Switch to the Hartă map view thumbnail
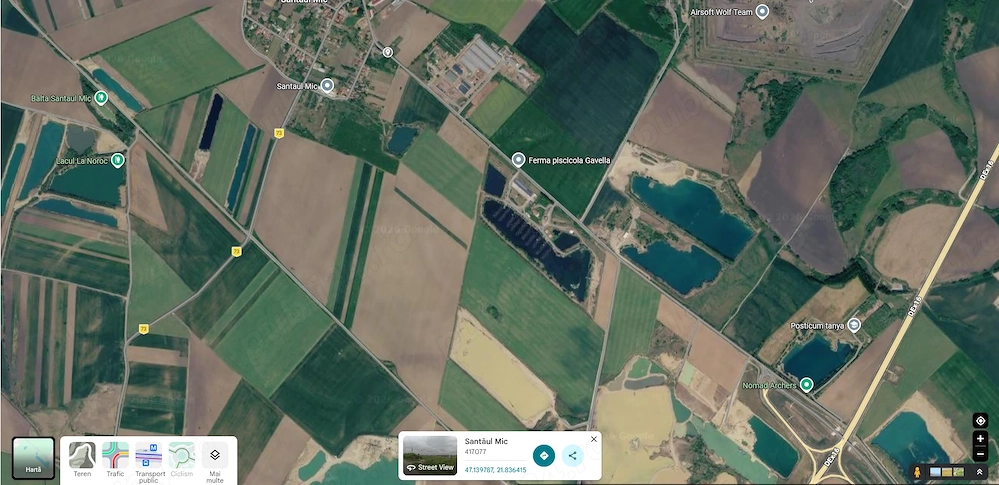 pyautogui.click(x=33, y=458)
